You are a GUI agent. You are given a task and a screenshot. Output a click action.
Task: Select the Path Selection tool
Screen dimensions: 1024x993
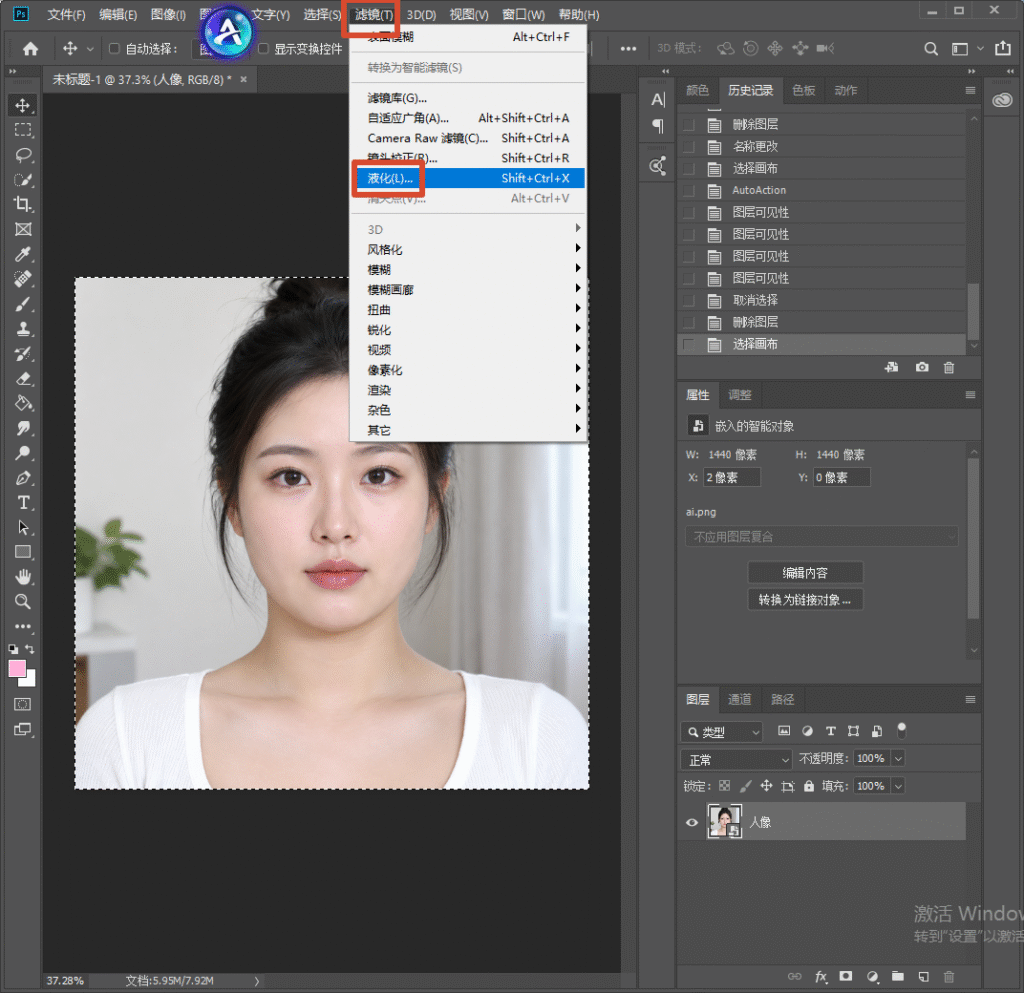tap(23, 528)
